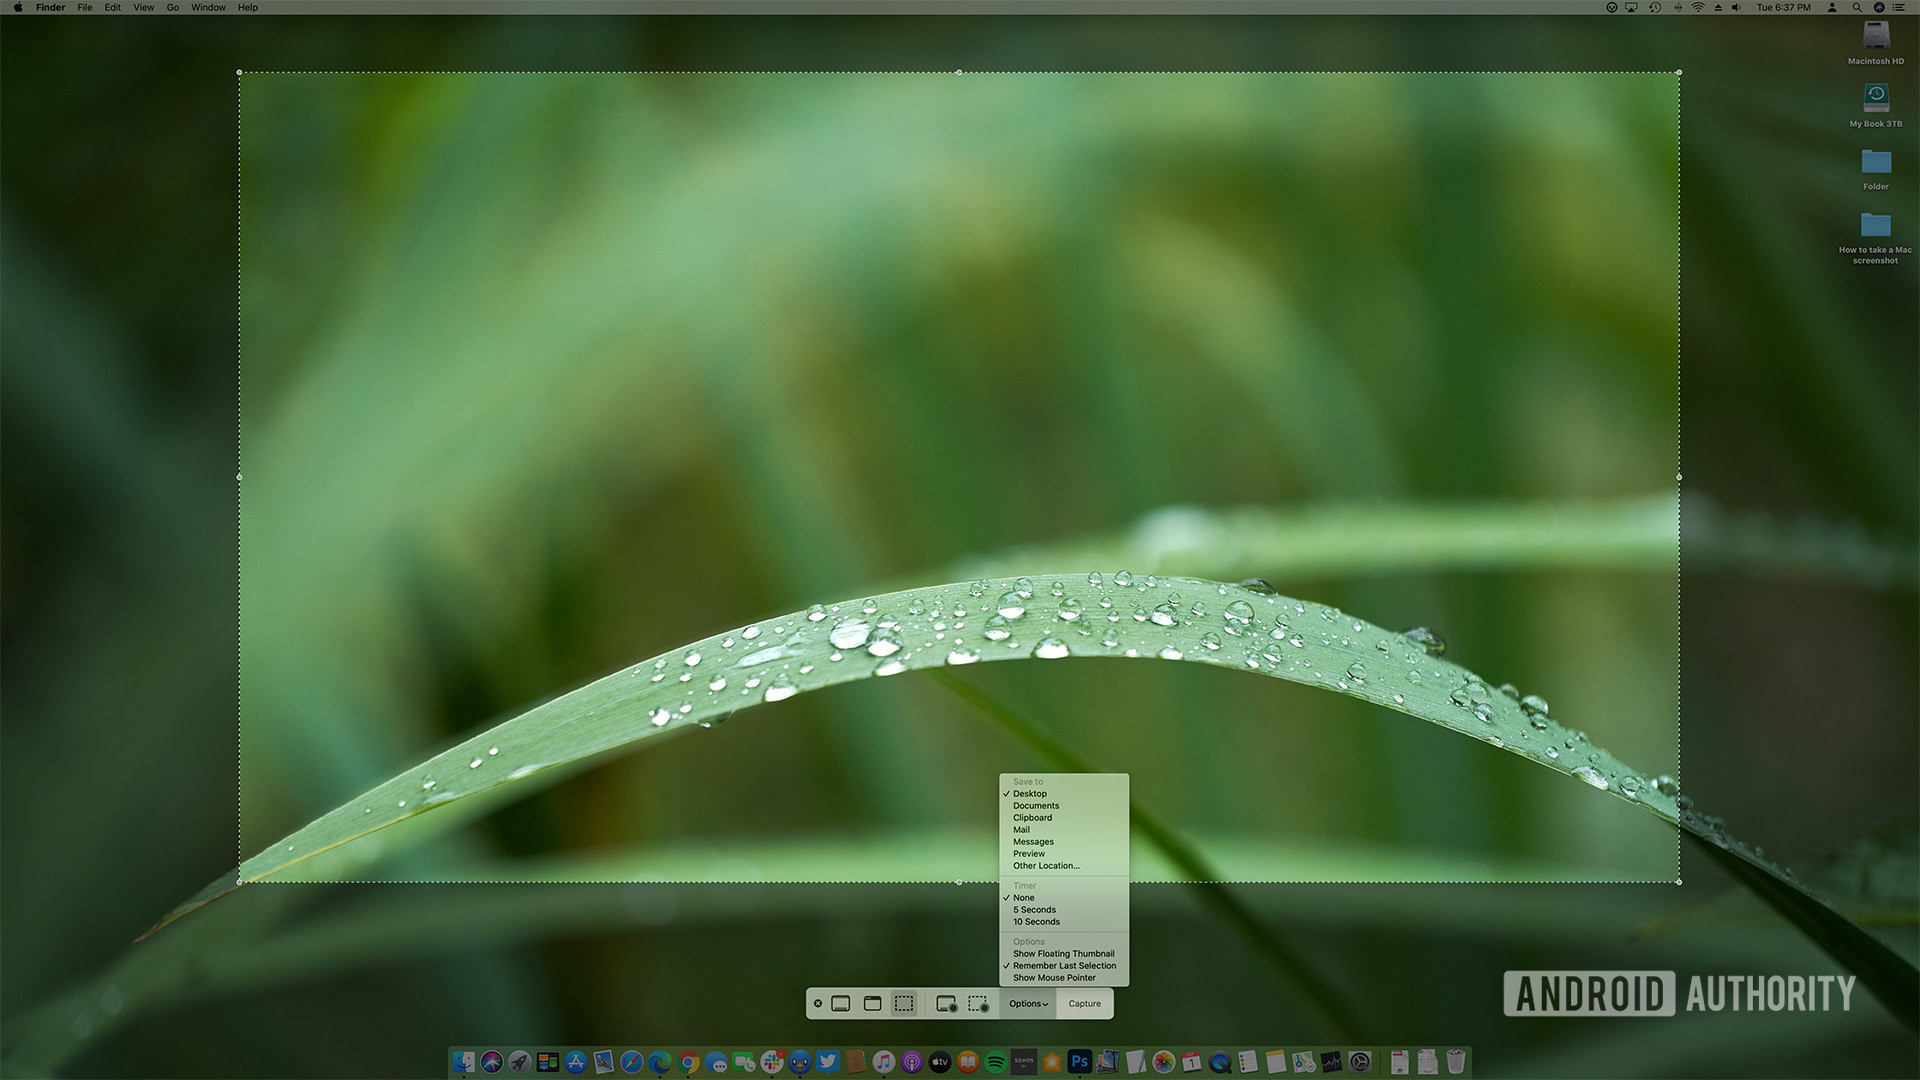Set timer to 10 Seconds
This screenshot has height=1080, width=1920.
1036,922
